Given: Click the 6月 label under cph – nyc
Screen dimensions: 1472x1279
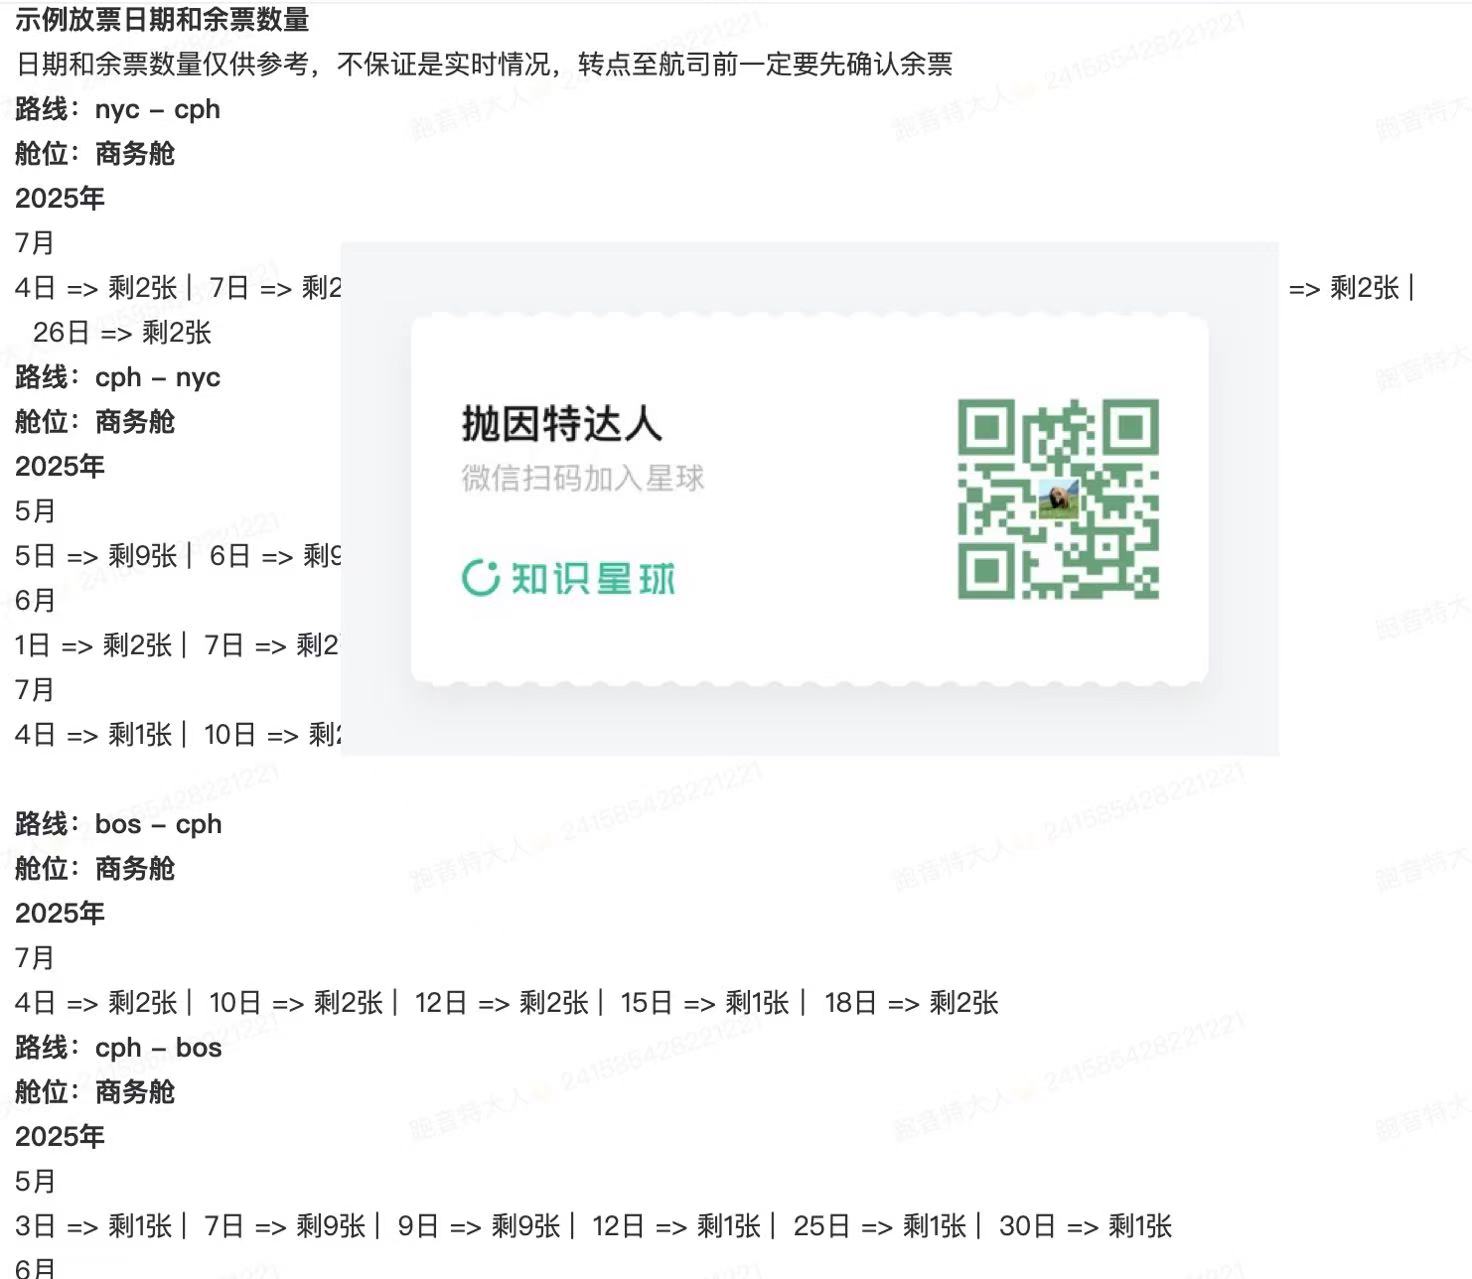Looking at the screenshot, I should (x=35, y=600).
